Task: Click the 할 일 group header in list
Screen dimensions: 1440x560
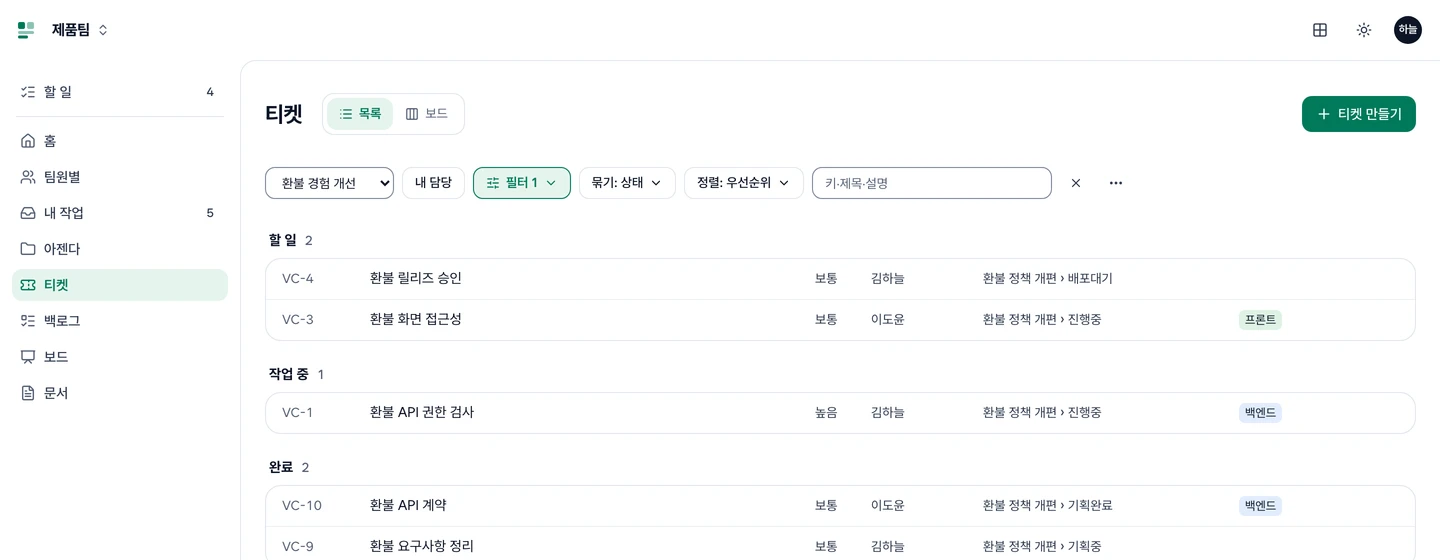Action: [283, 240]
